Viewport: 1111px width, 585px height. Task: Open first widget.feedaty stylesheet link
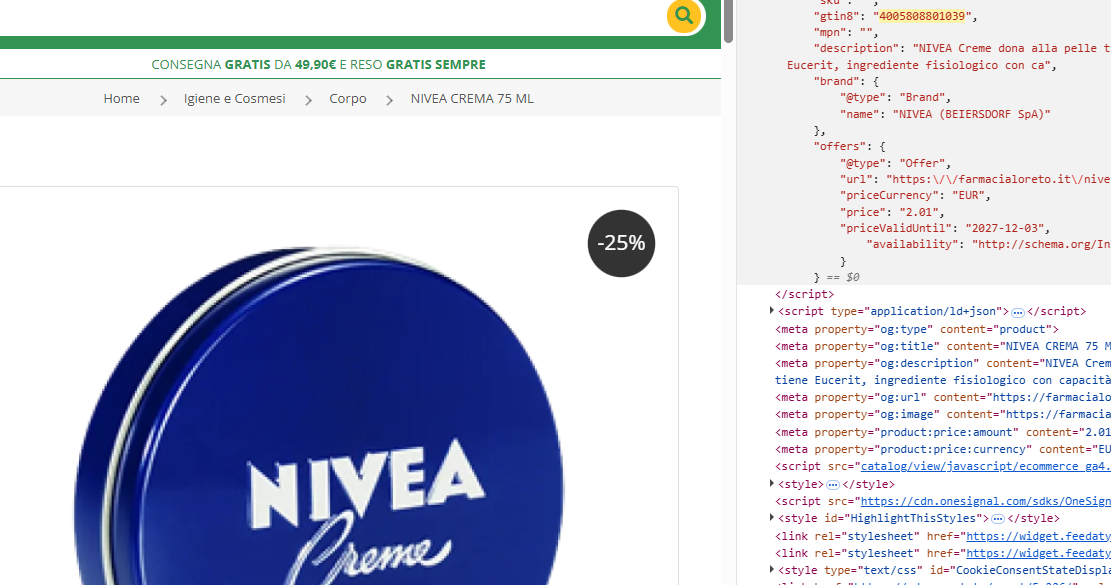1039,536
